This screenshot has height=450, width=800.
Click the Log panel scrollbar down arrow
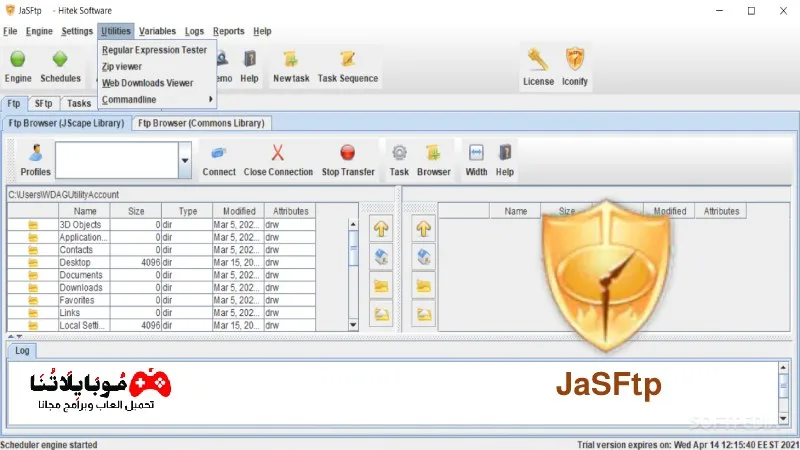[x=783, y=418]
